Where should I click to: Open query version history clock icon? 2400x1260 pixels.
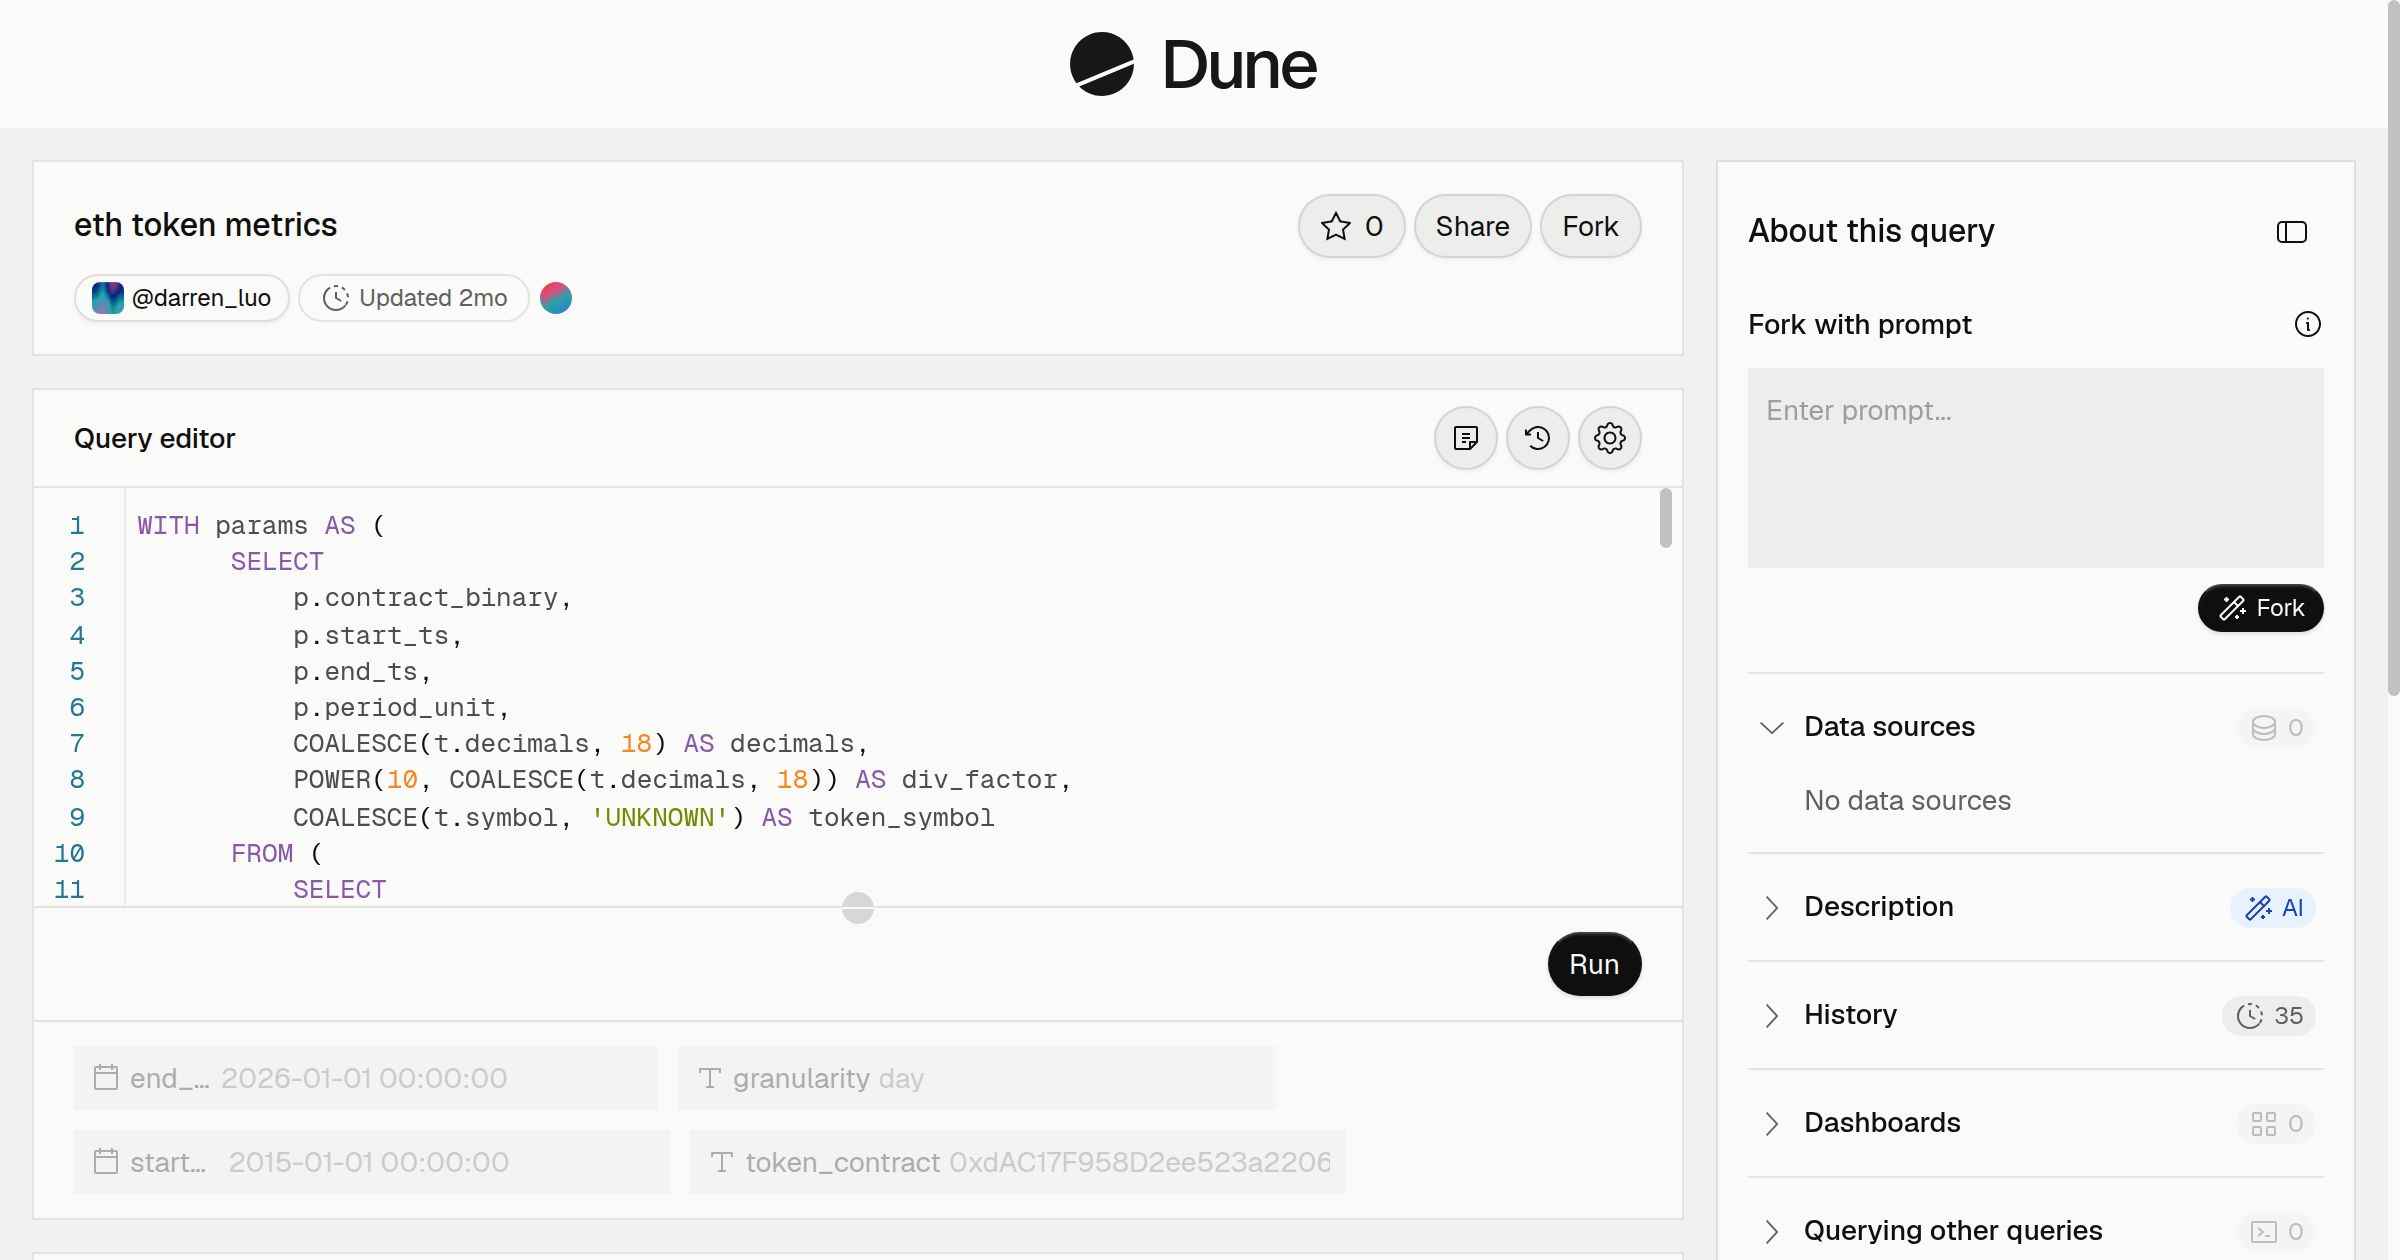coord(1537,438)
